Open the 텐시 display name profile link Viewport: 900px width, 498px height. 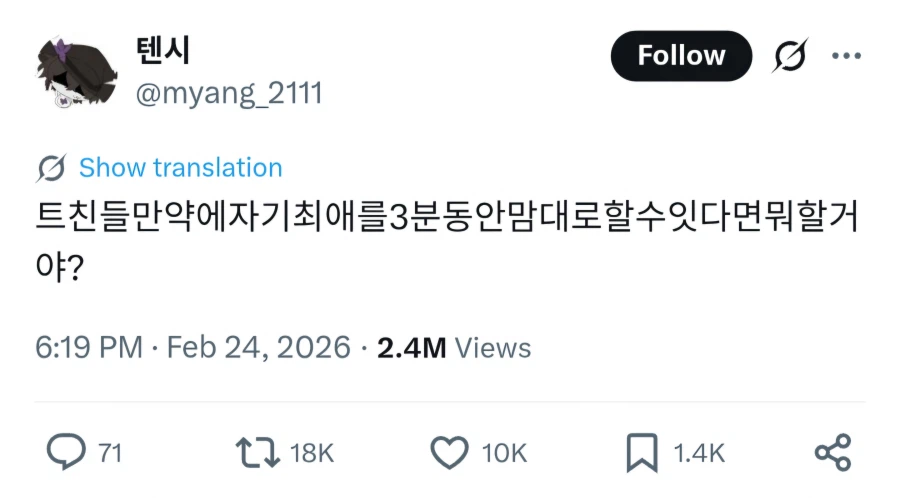pyautogui.click(x=161, y=50)
